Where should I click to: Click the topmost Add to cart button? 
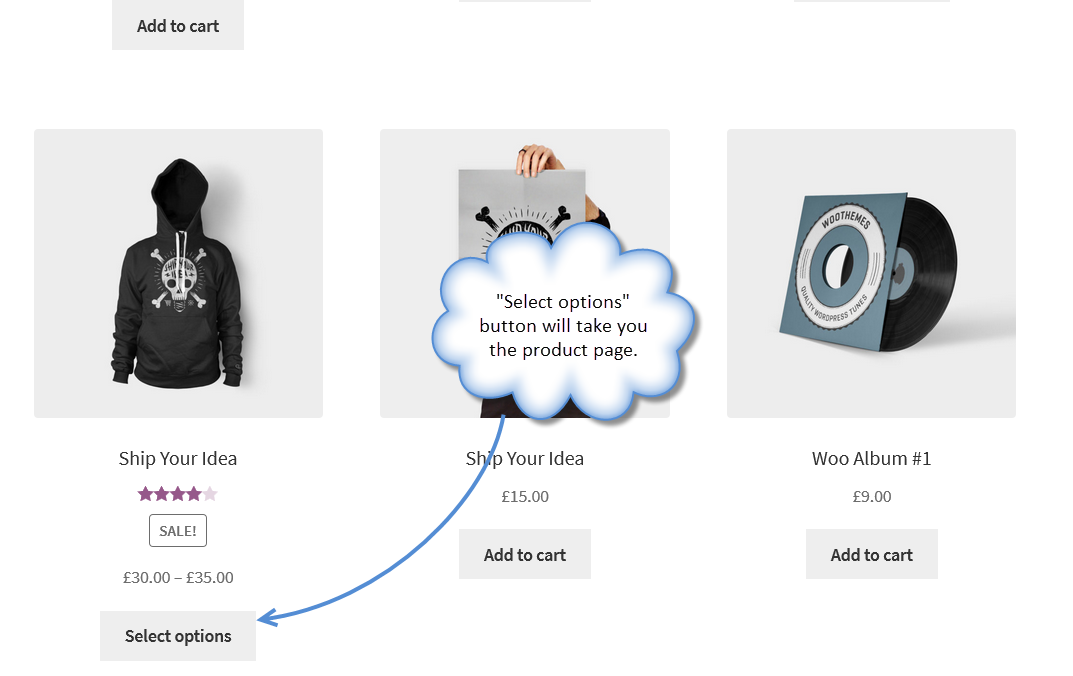click(x=177, y=25)
